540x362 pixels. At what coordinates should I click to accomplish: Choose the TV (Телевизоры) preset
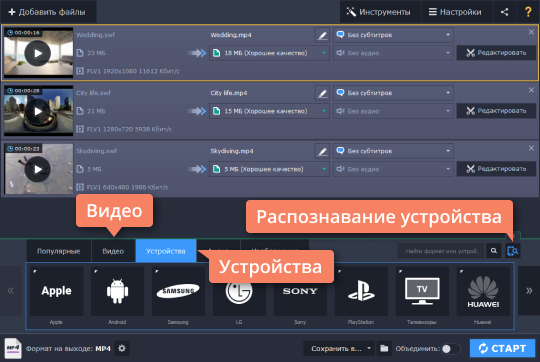[422, 291]
